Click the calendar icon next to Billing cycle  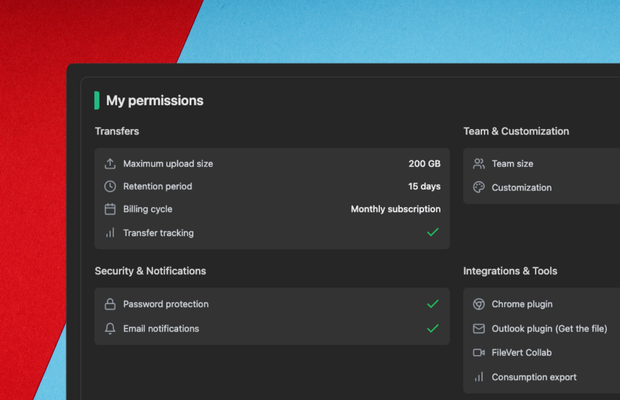pos(110,210)
